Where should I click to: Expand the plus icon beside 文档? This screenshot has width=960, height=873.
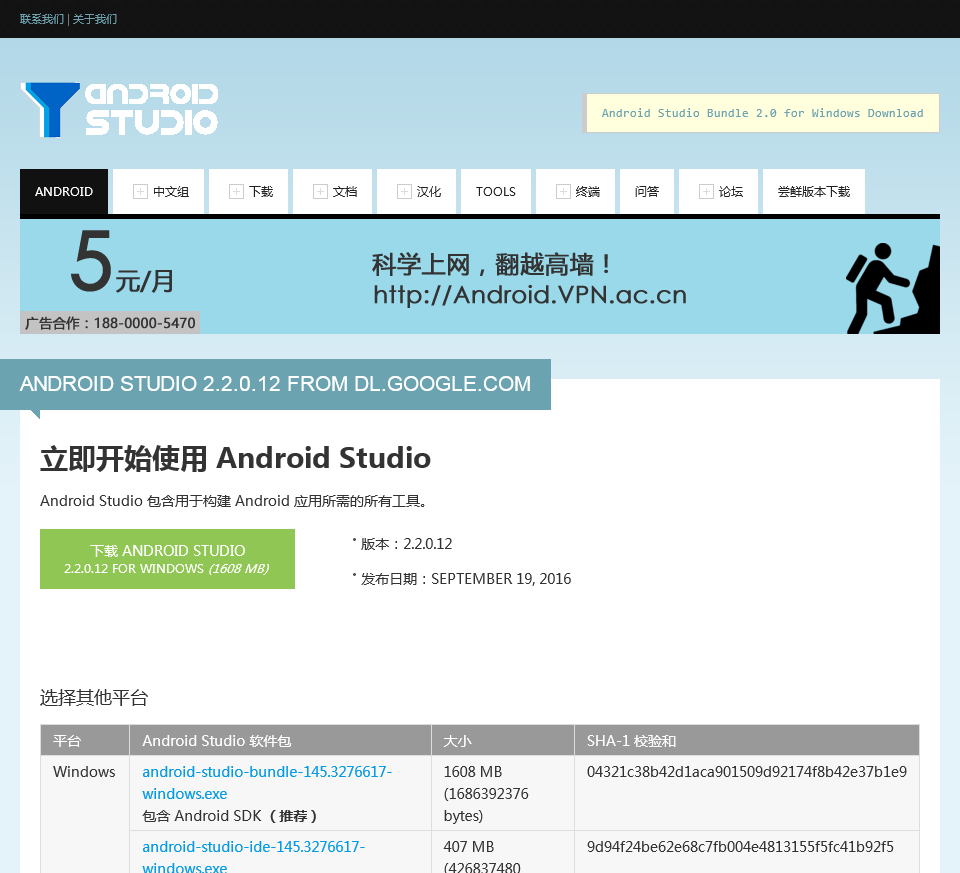(x=320, y=192)
